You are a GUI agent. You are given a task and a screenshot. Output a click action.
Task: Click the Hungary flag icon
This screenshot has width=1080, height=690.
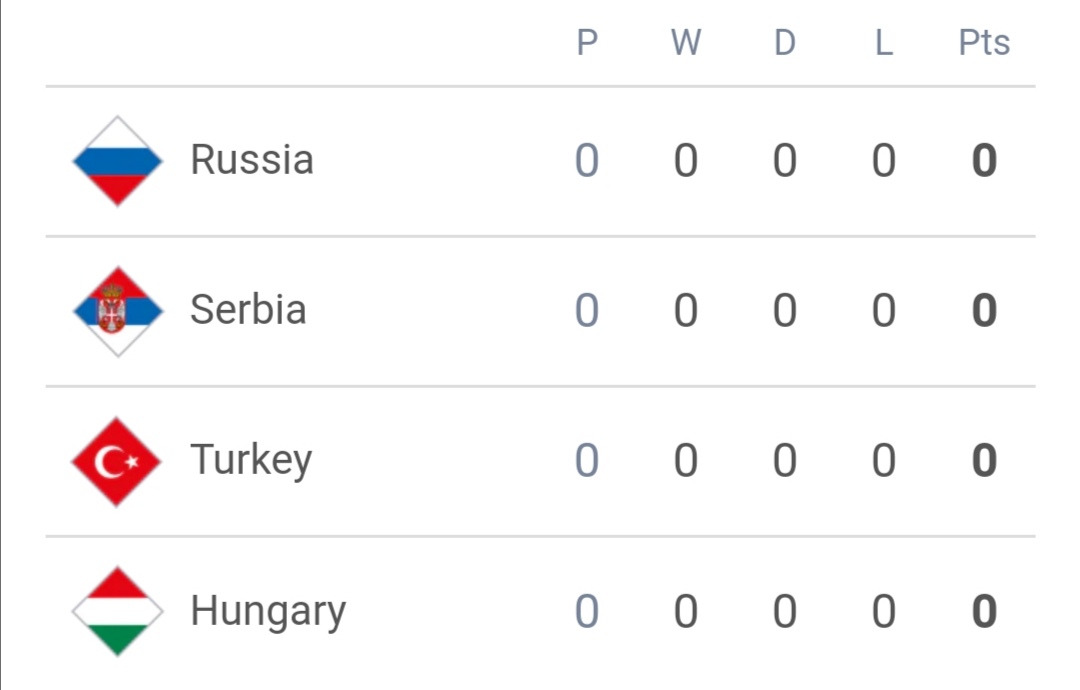coord(117,611)
